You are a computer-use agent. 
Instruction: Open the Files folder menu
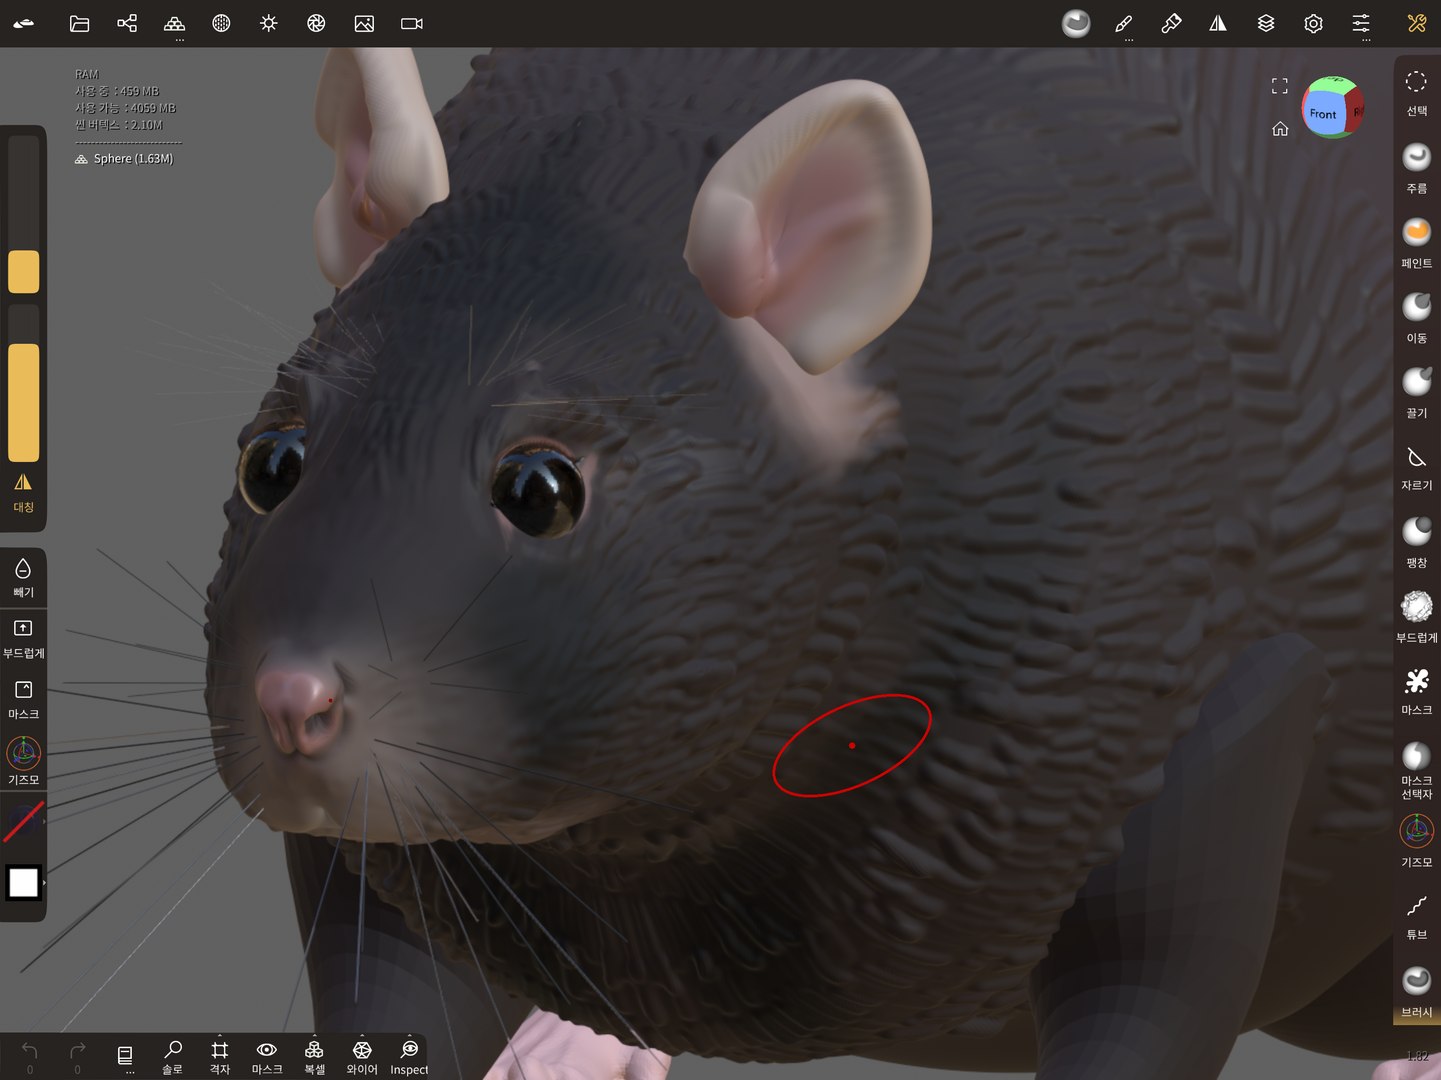click(80, 23)
